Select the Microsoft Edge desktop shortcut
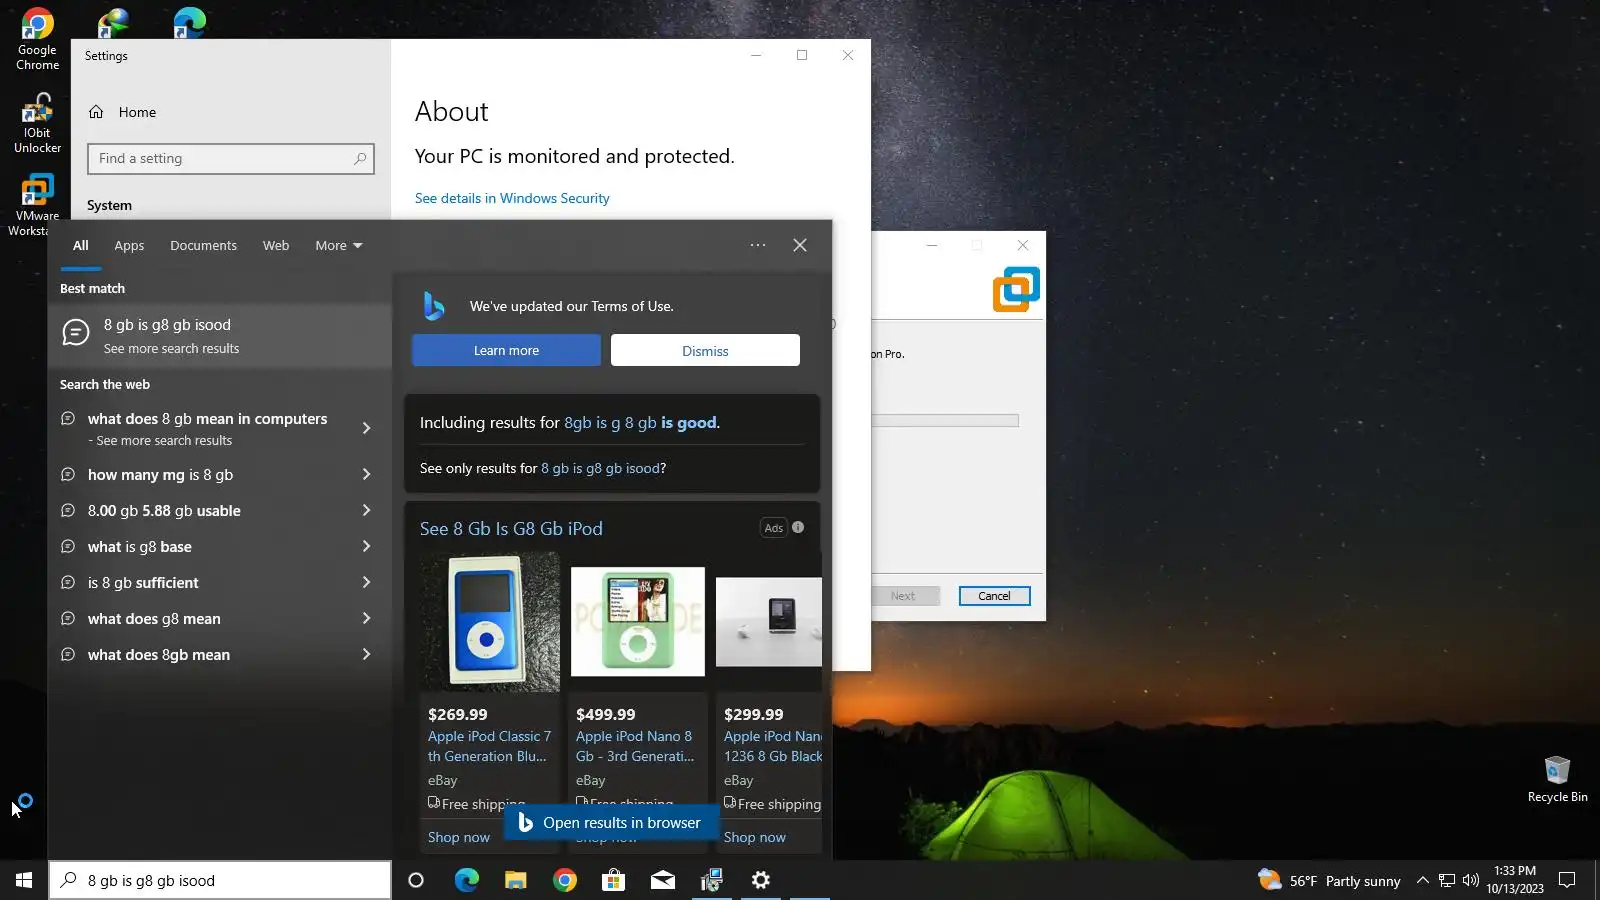The image size is (1600, 900). click(188, 21)
